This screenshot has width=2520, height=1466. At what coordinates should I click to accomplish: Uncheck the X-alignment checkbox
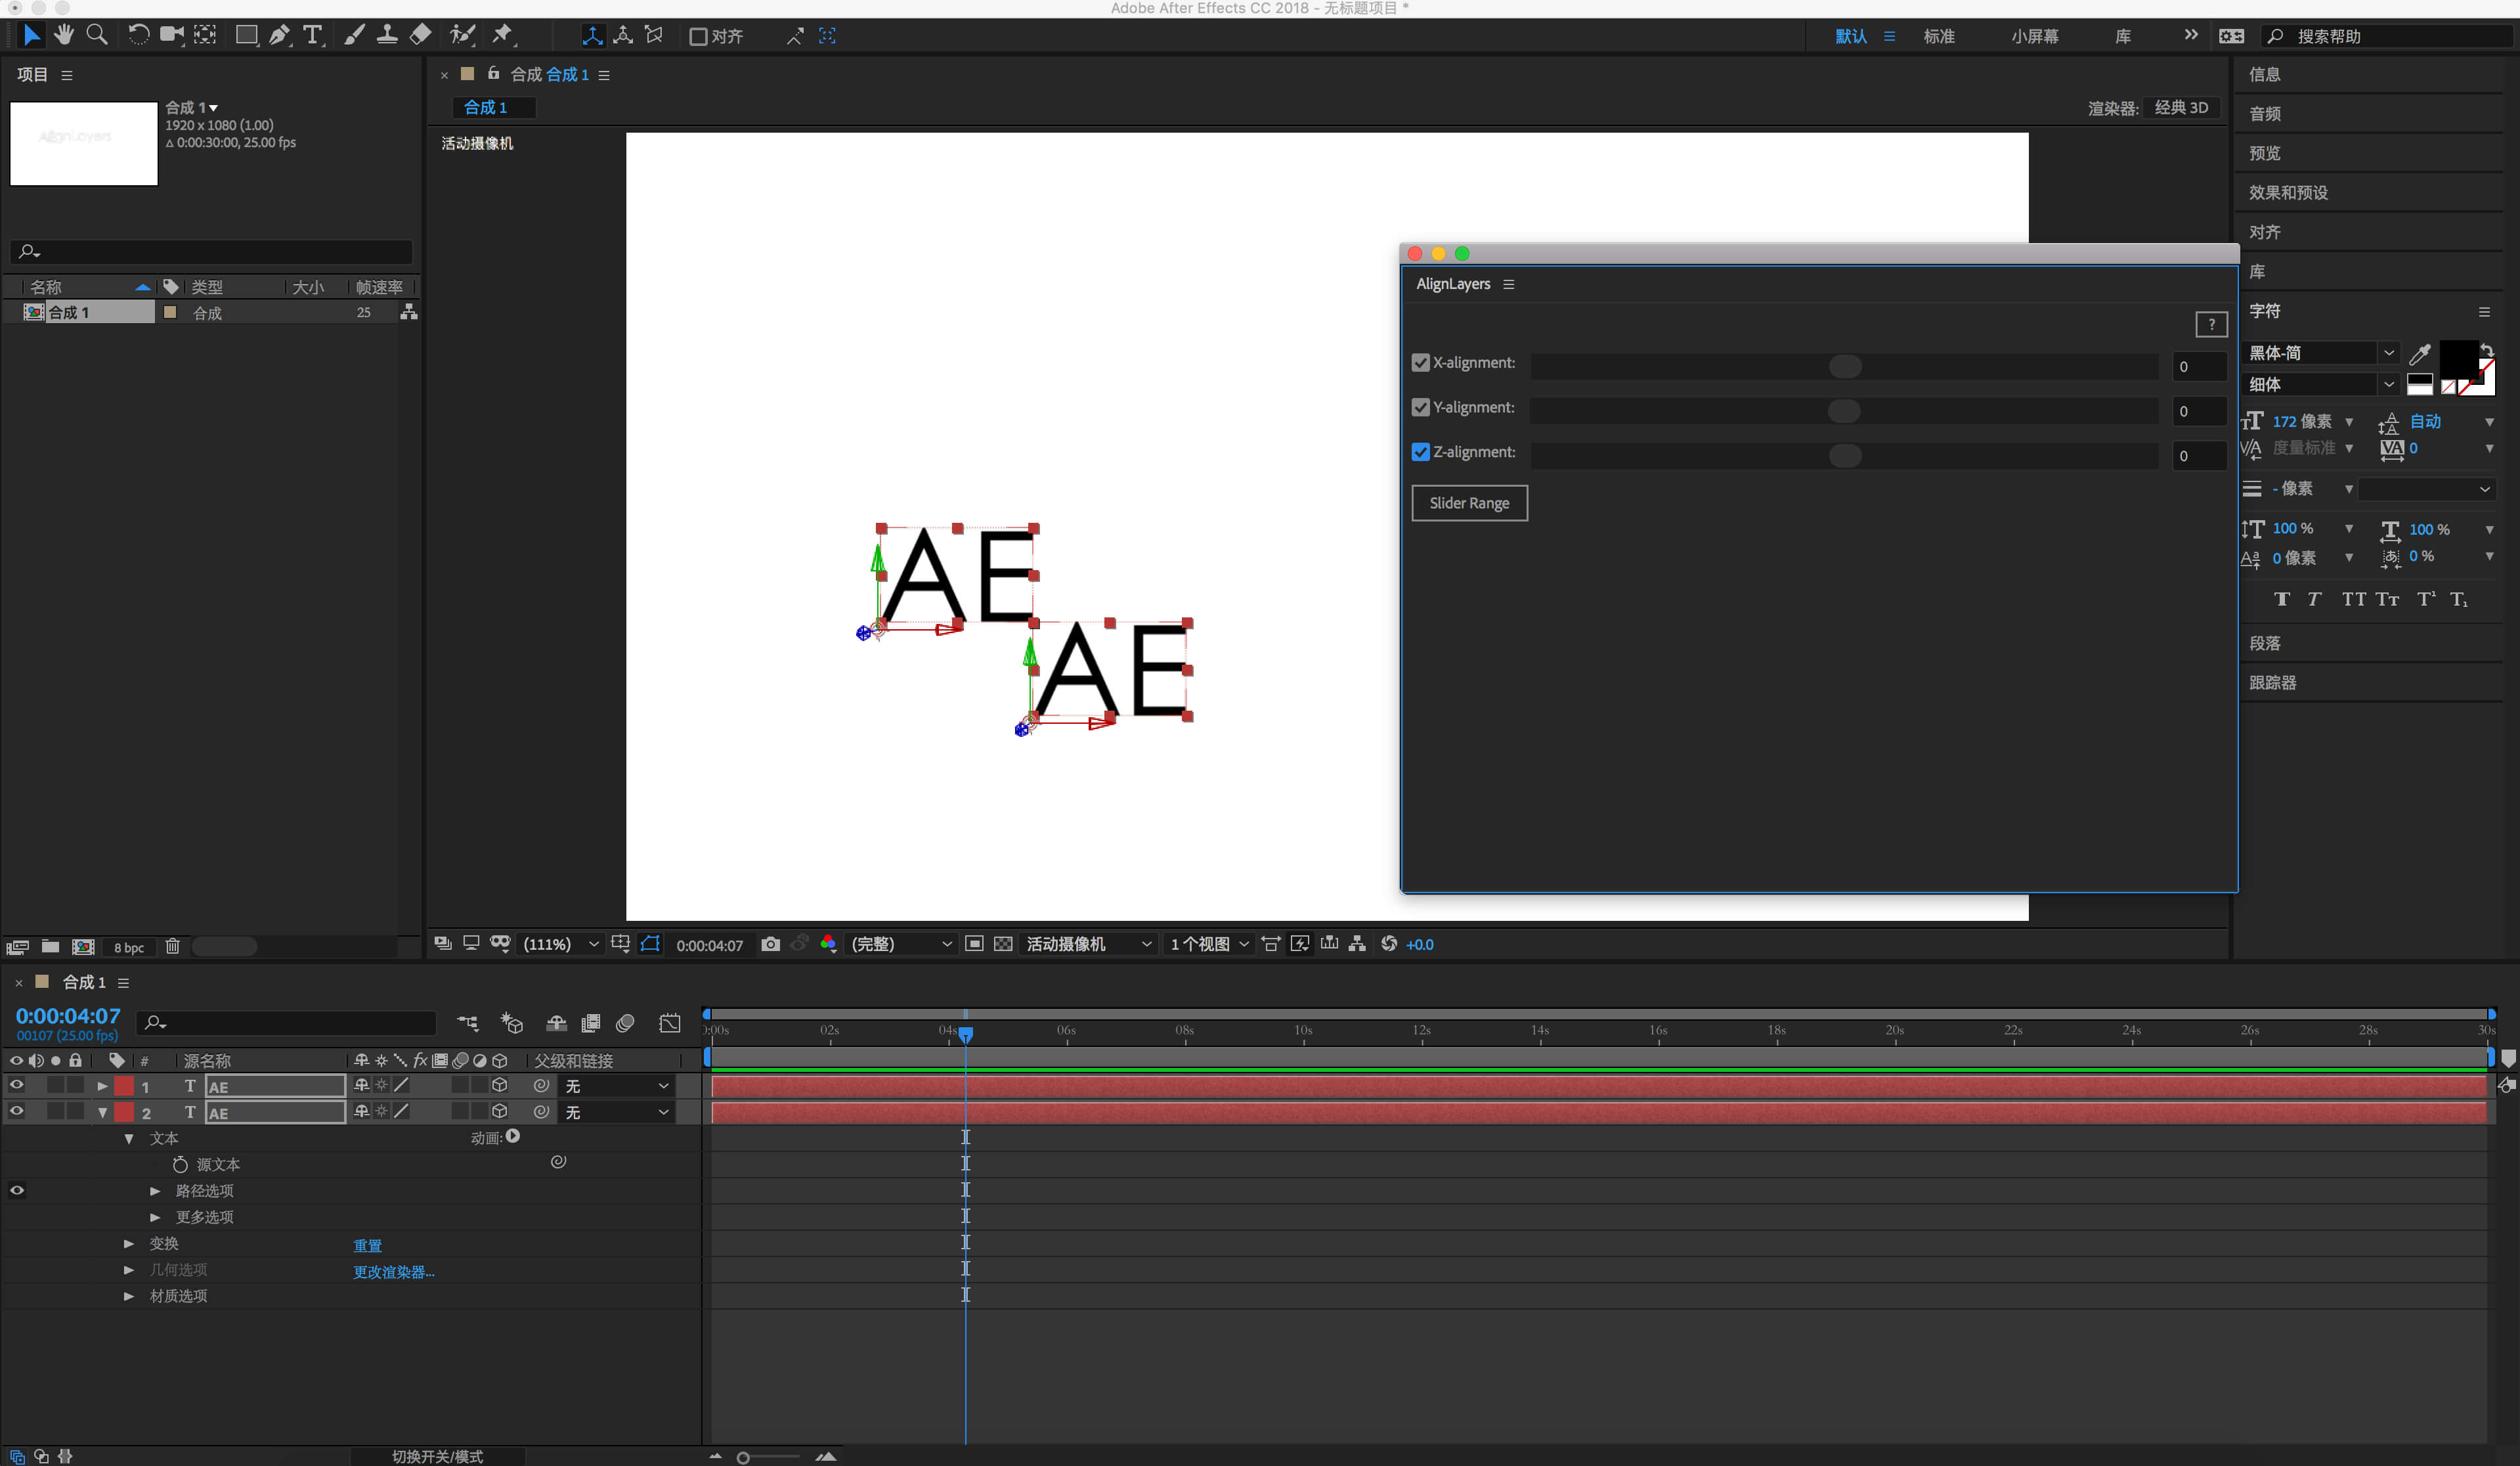pos(1420,363)
